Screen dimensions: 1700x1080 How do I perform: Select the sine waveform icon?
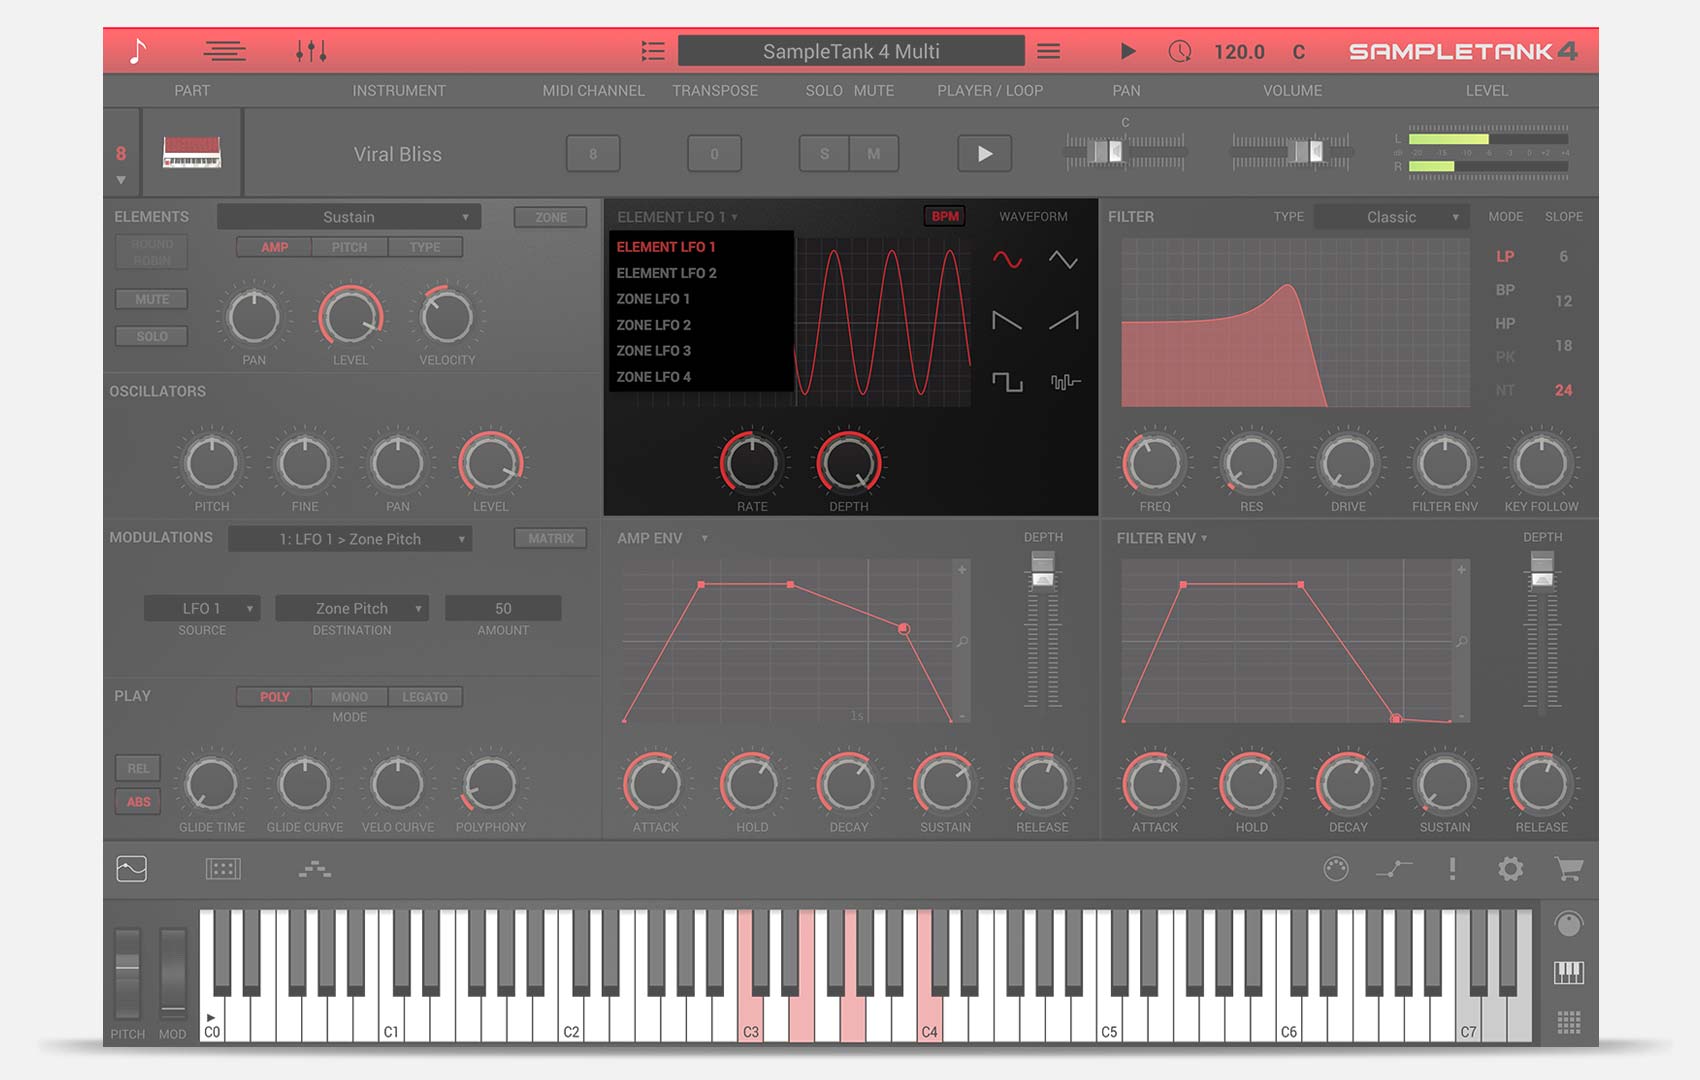1007,261
